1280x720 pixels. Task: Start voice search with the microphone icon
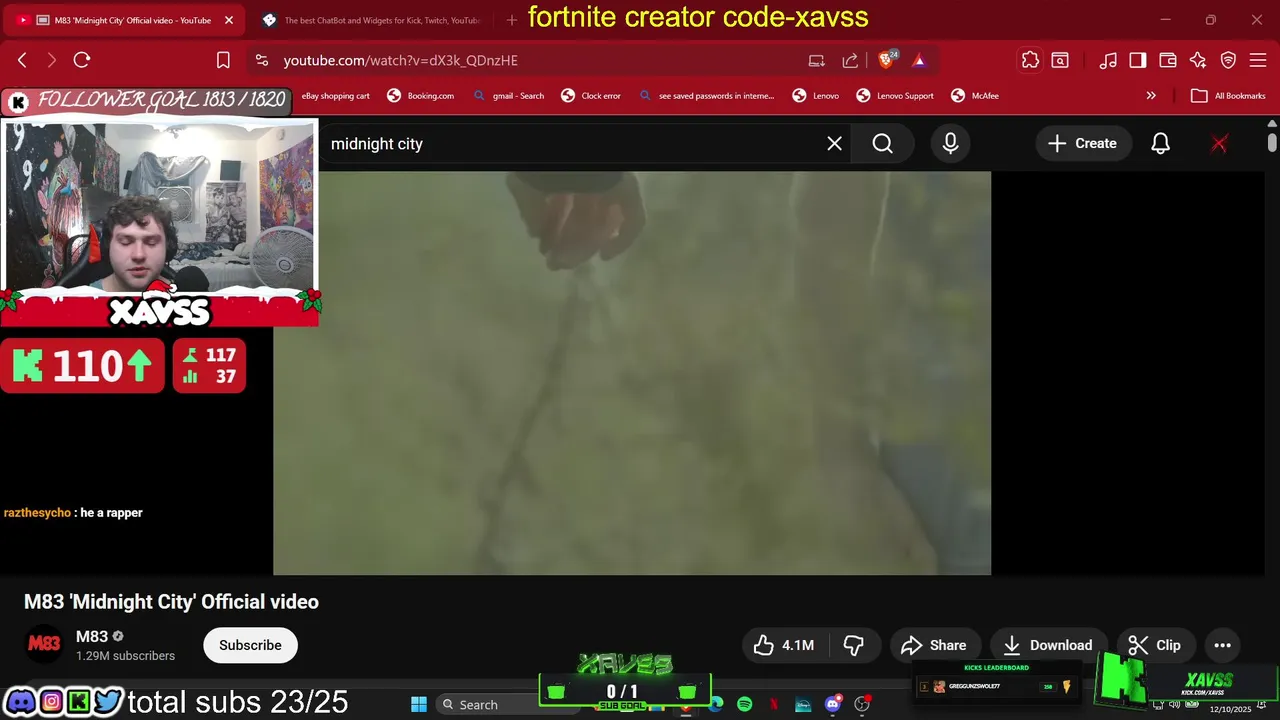tap(950, 143)
